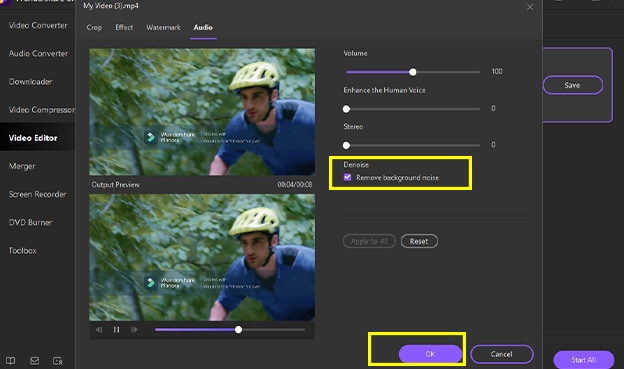Click Start All in the main window

coord(583,360)
